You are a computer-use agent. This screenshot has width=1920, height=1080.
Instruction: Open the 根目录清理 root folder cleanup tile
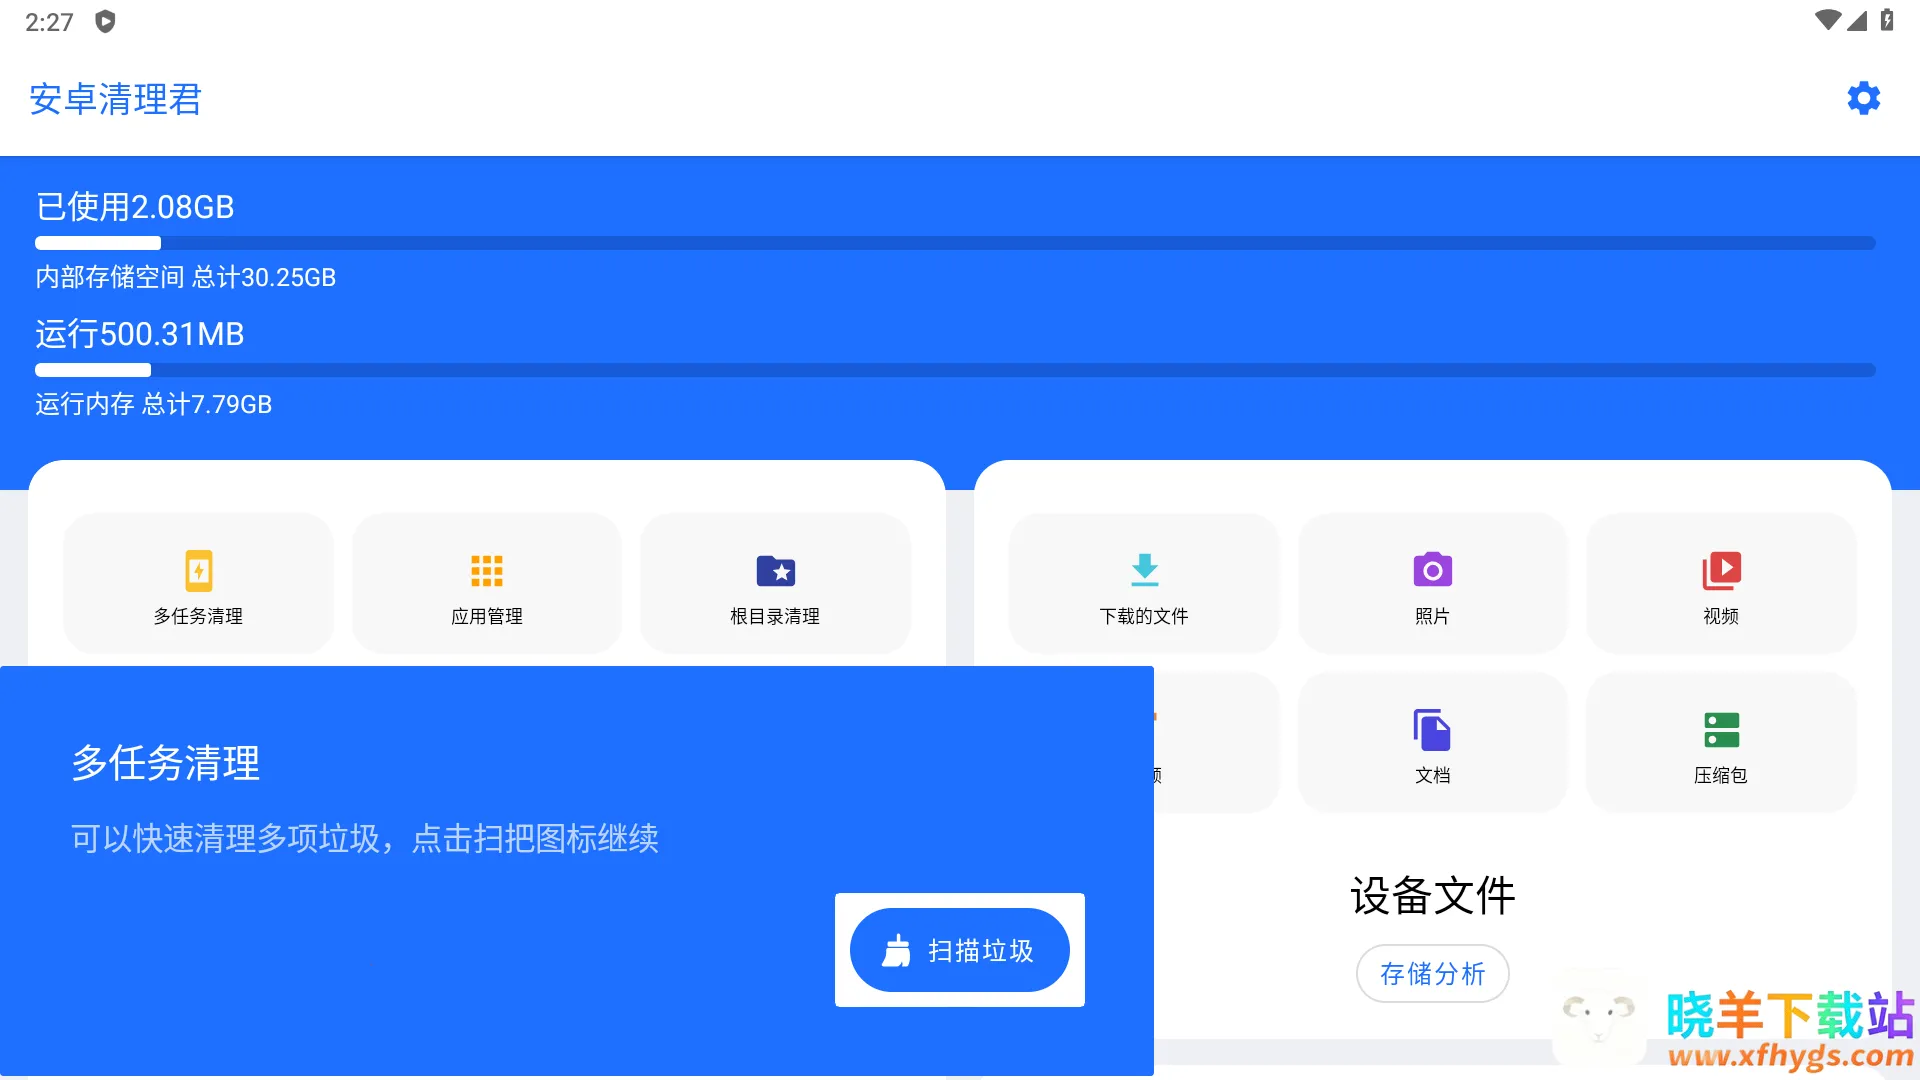tap(775, 584)
